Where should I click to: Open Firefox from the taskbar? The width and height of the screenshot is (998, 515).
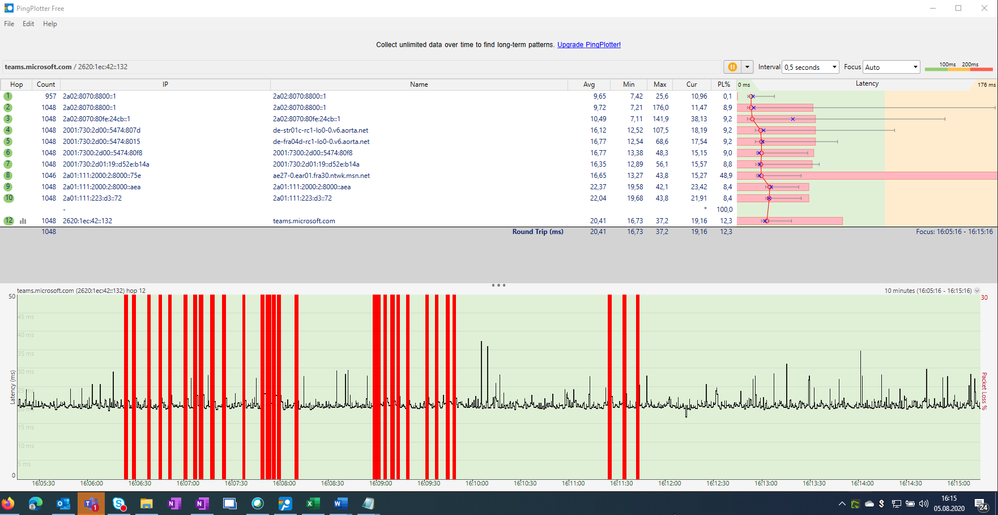point(9,503)
